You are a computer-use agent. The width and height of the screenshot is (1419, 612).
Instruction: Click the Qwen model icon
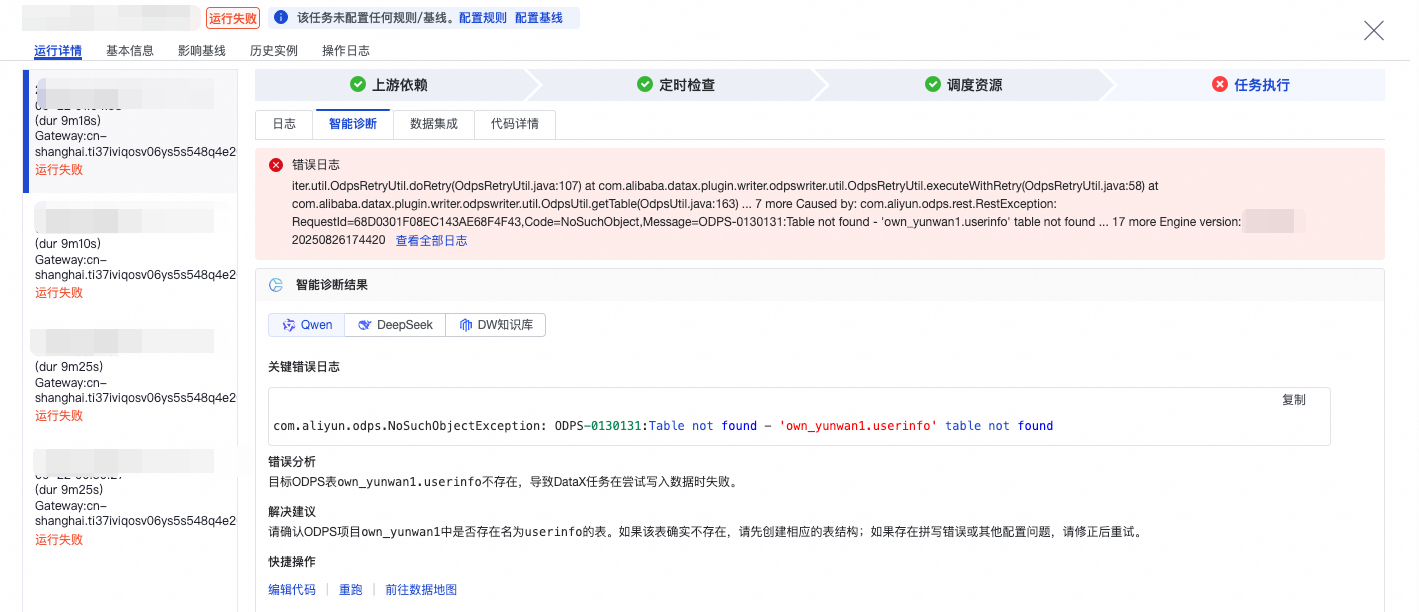pyautogui.click(x=289, y=325)
